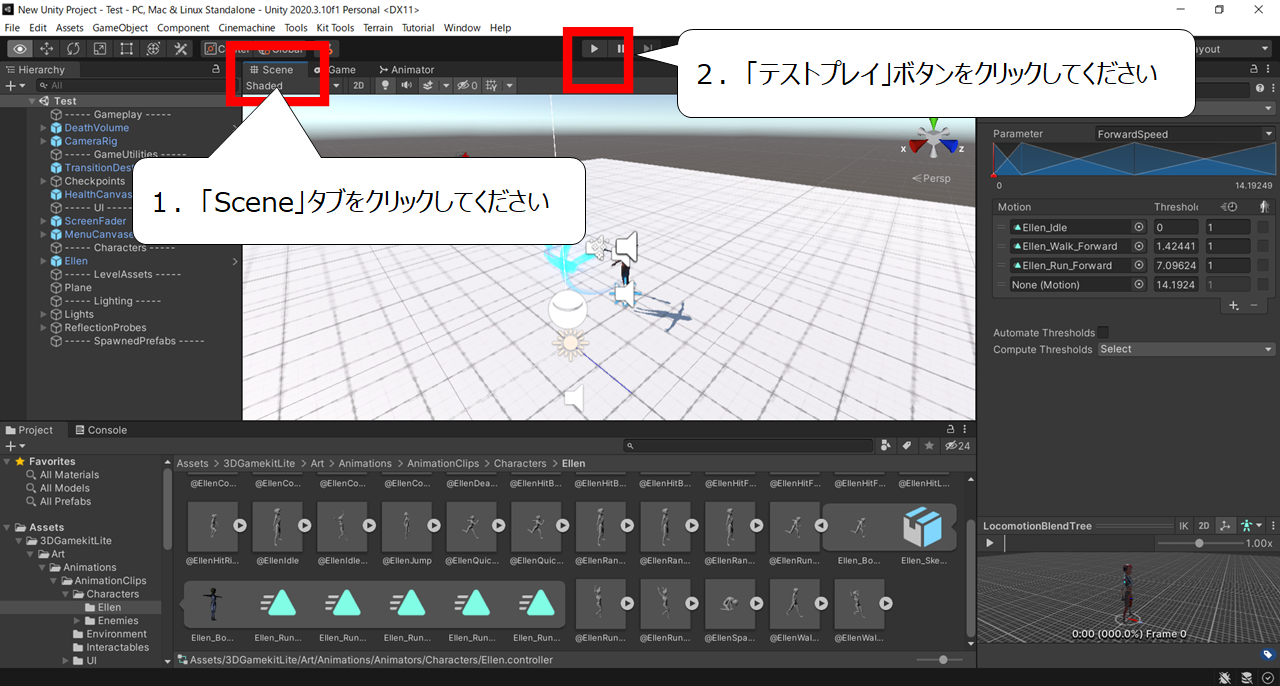The height and width of the screenshot is (686, 1280).
Task: Toggle mirror checkbox for Ellen_Walk_Forward
Action: coord(1264,246)
